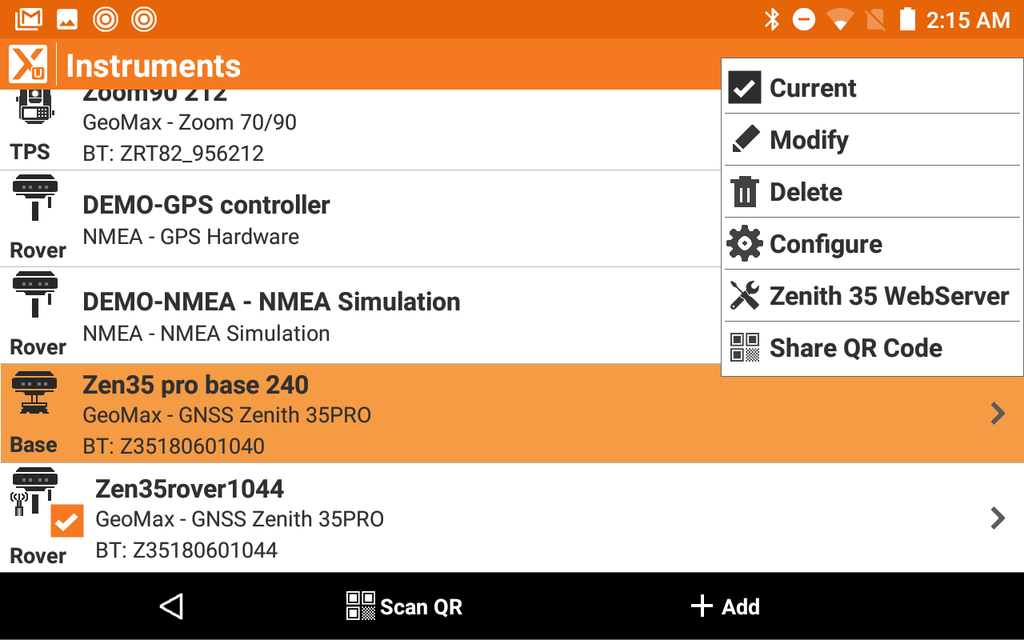
Task: Click the pencil icon beside Modify
Action: click(745, 139)
